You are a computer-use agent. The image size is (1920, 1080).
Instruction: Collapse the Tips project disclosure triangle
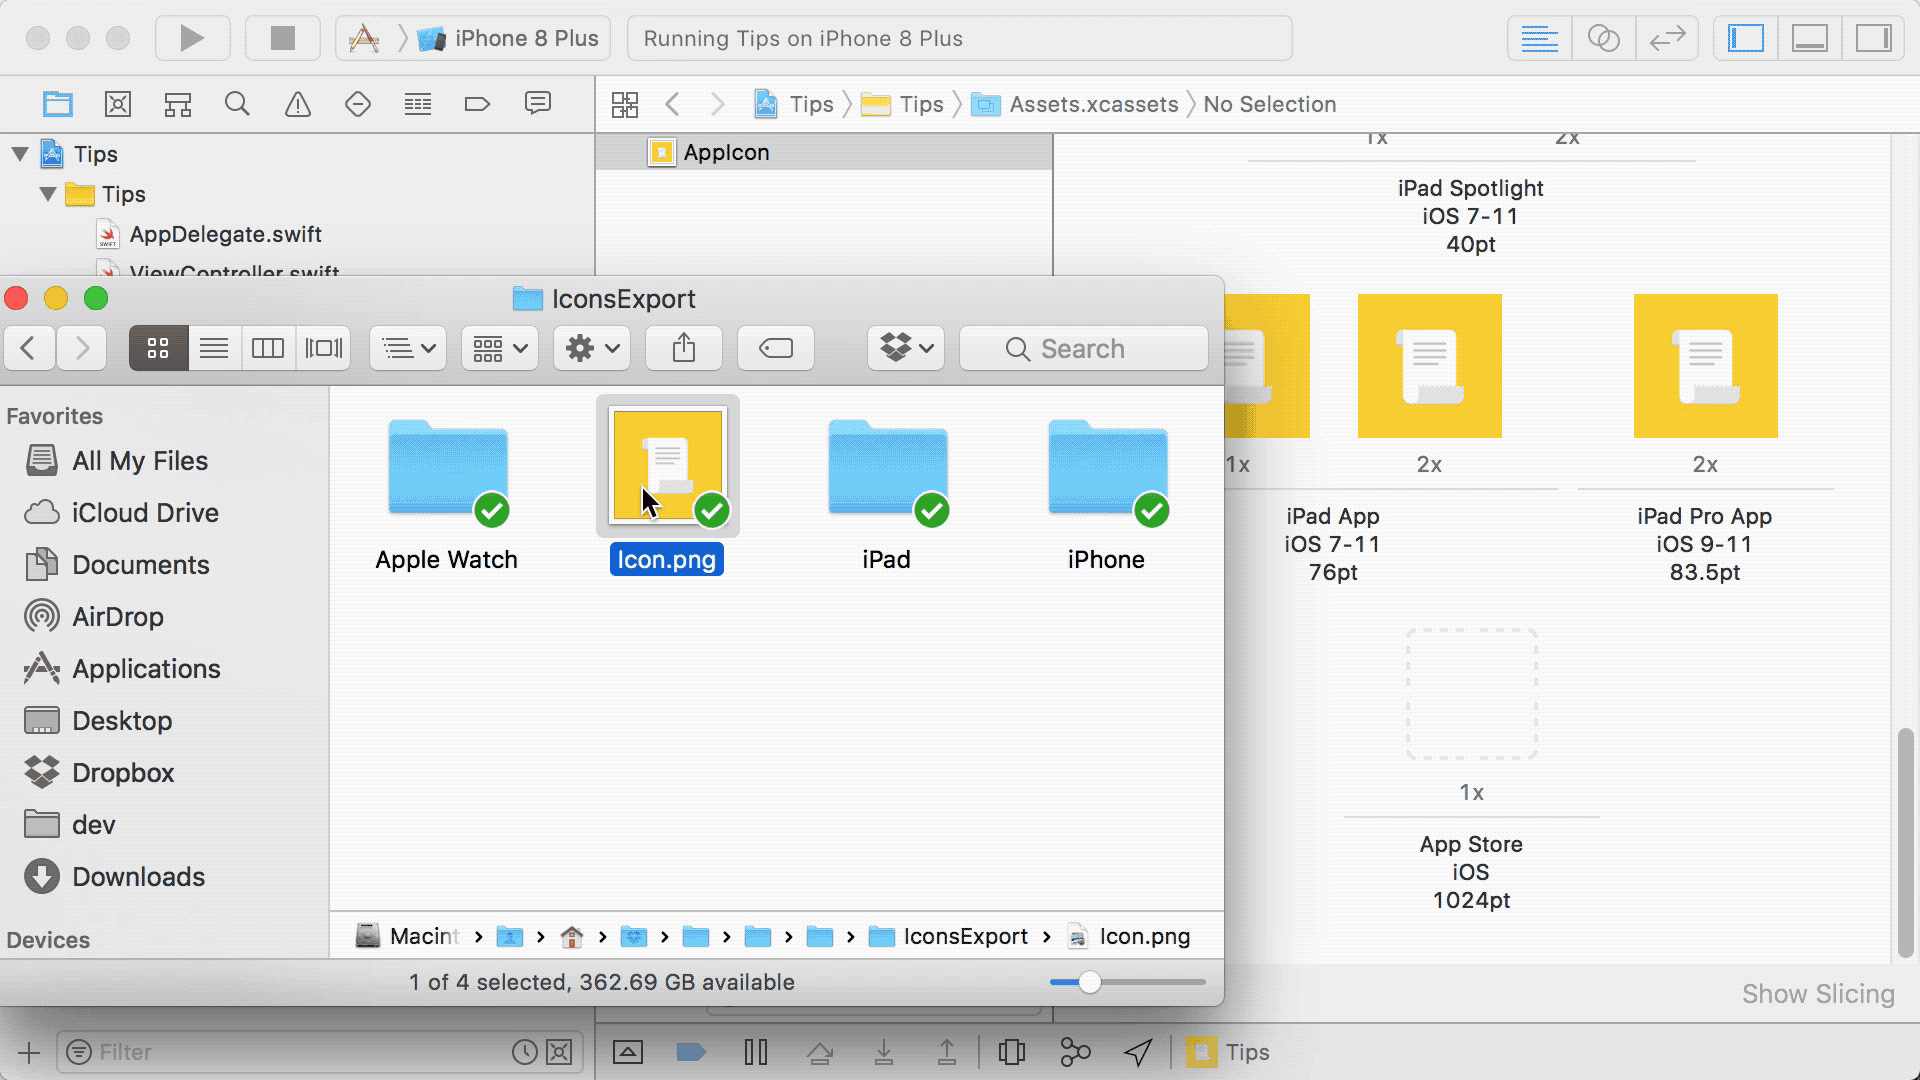[x=20, y=154]
